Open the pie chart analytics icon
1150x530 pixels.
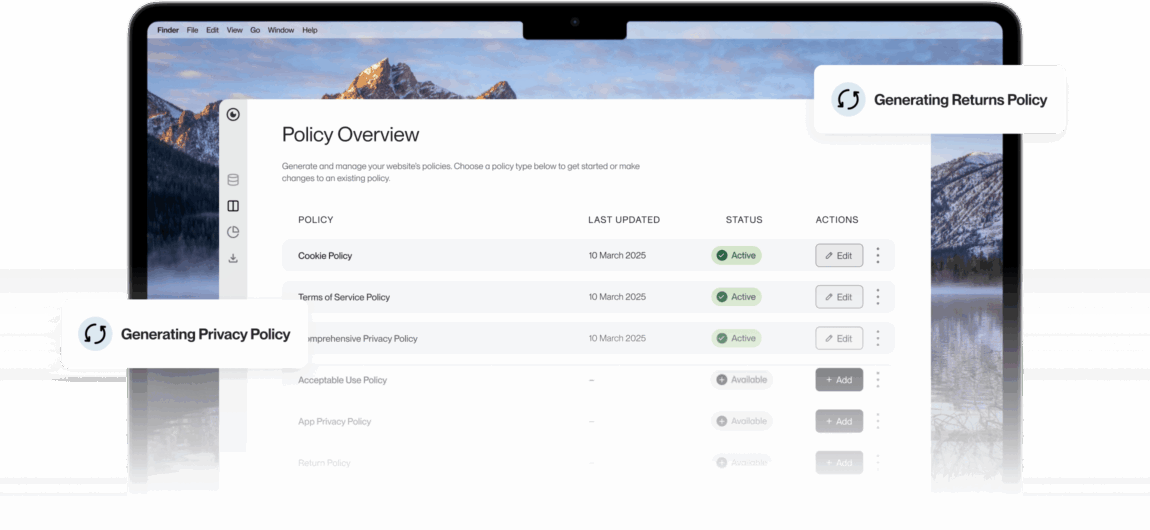(x=233, y=232)
